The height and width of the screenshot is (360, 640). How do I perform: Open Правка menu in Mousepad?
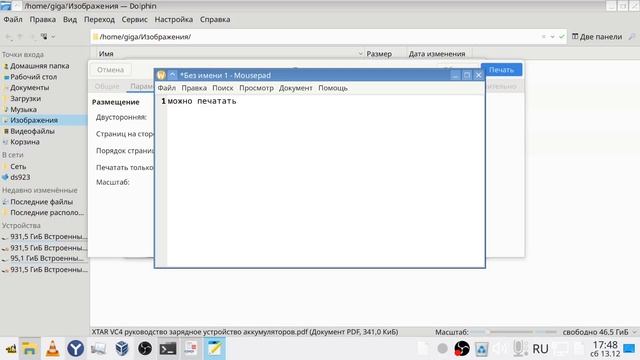(x=194, y=88)
